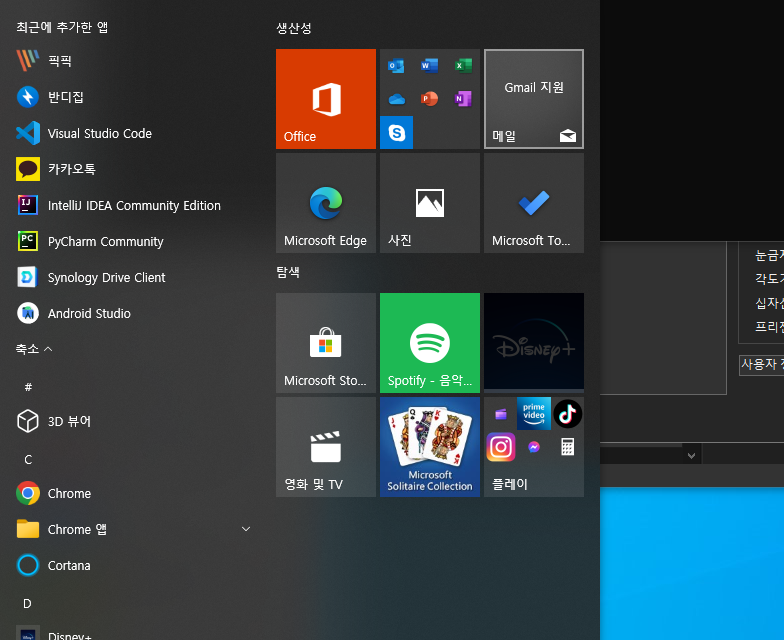Open the 사진 photos tile

tap(430, 203)
